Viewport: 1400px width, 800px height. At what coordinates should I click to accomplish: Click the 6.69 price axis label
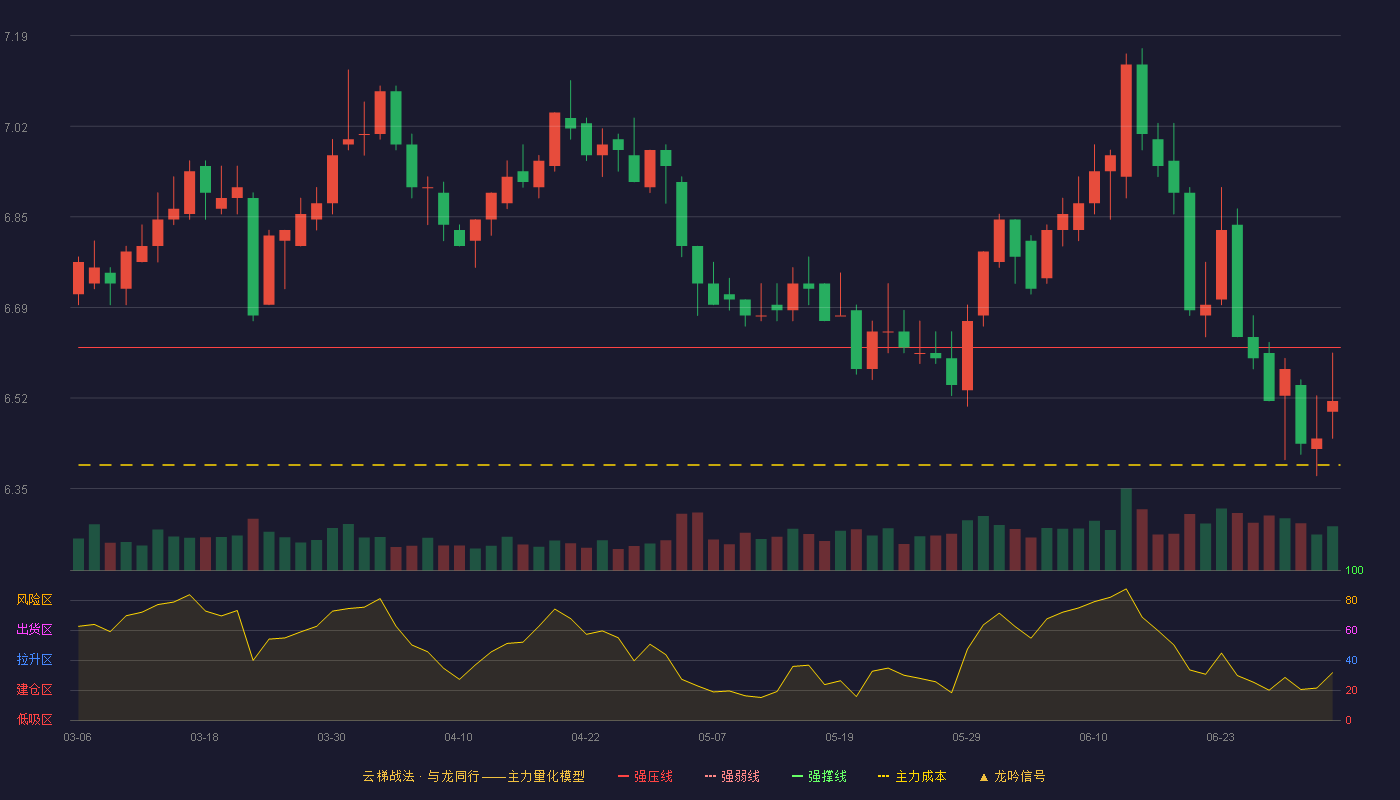coord(16,309)
